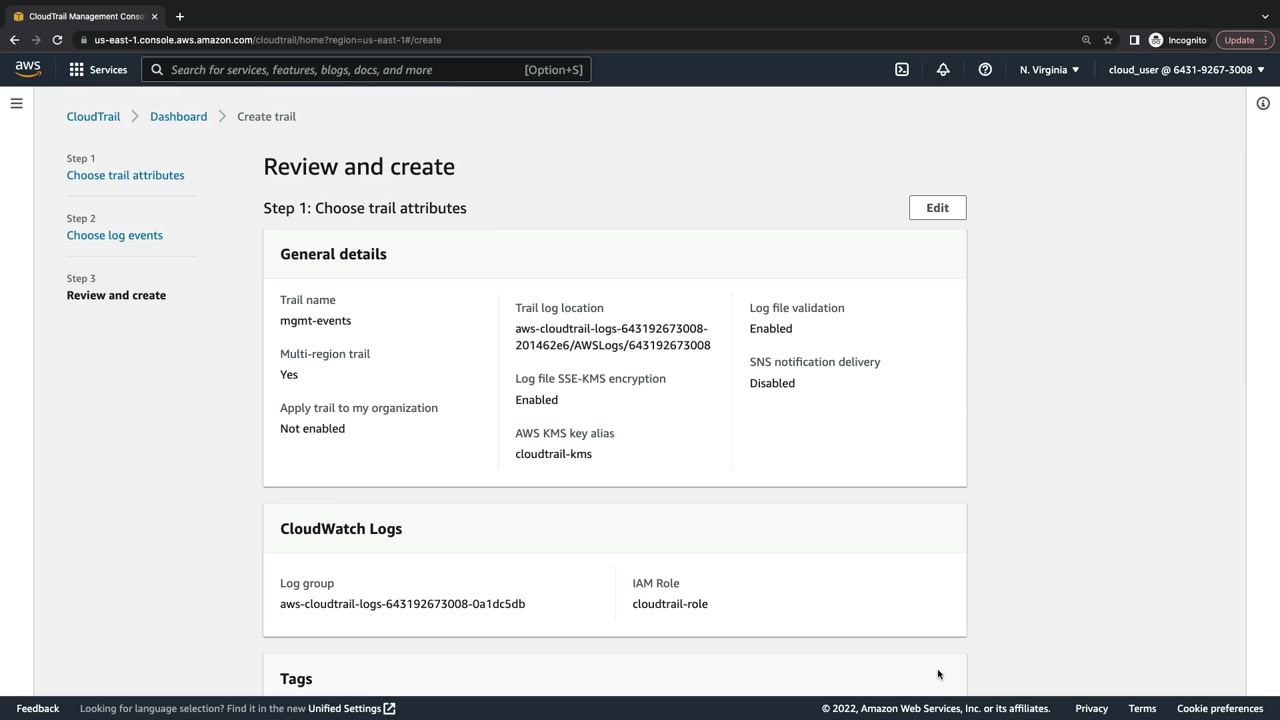Open the info panel icon at right
This screenshot has height=720, width=1280.
[x=1263, y=104]
